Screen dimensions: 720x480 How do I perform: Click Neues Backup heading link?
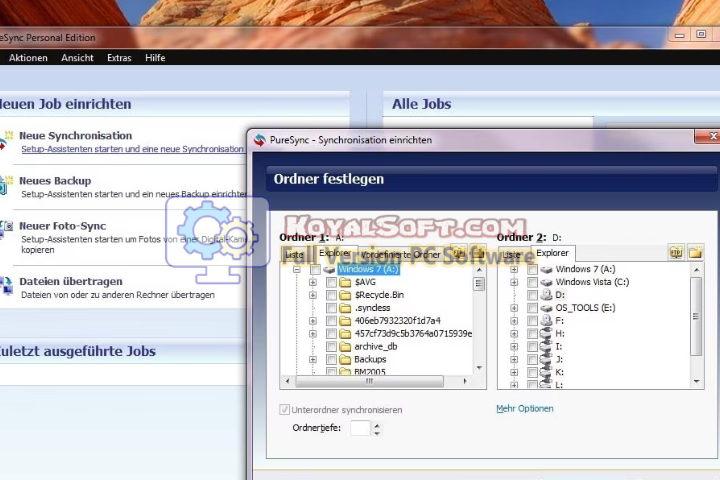point(55,181)
